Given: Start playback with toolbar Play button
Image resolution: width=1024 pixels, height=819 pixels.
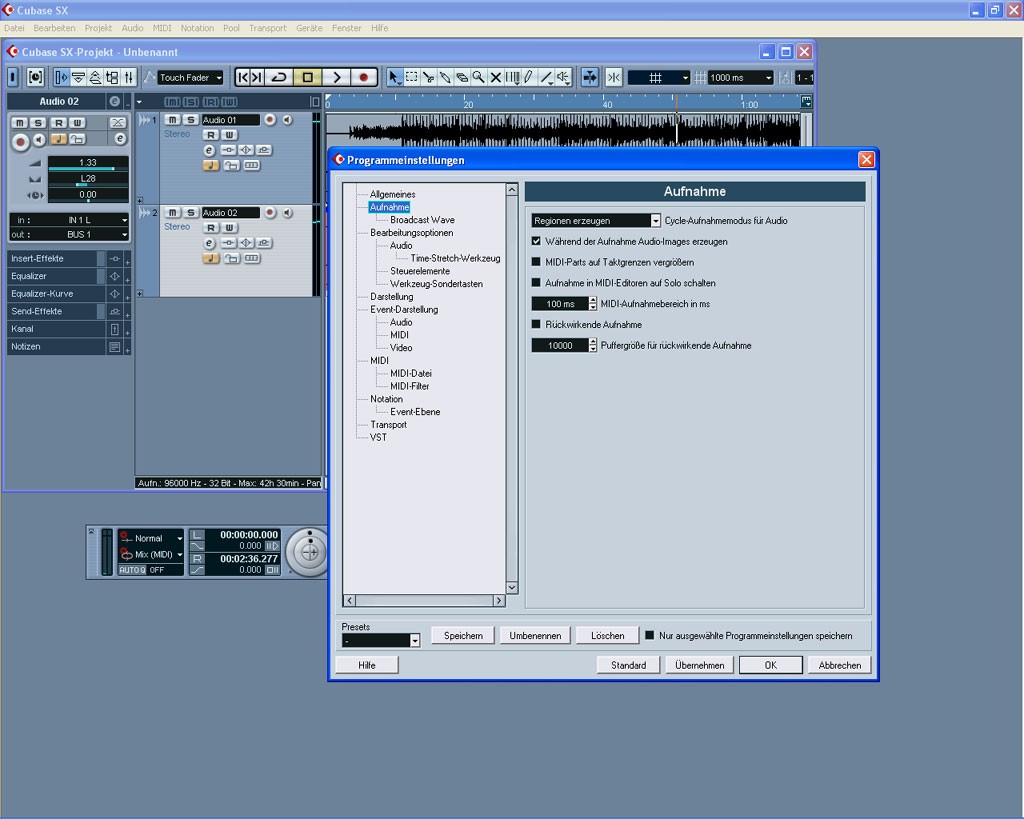Looking at the screenshot, I should [x=336, y=77].
